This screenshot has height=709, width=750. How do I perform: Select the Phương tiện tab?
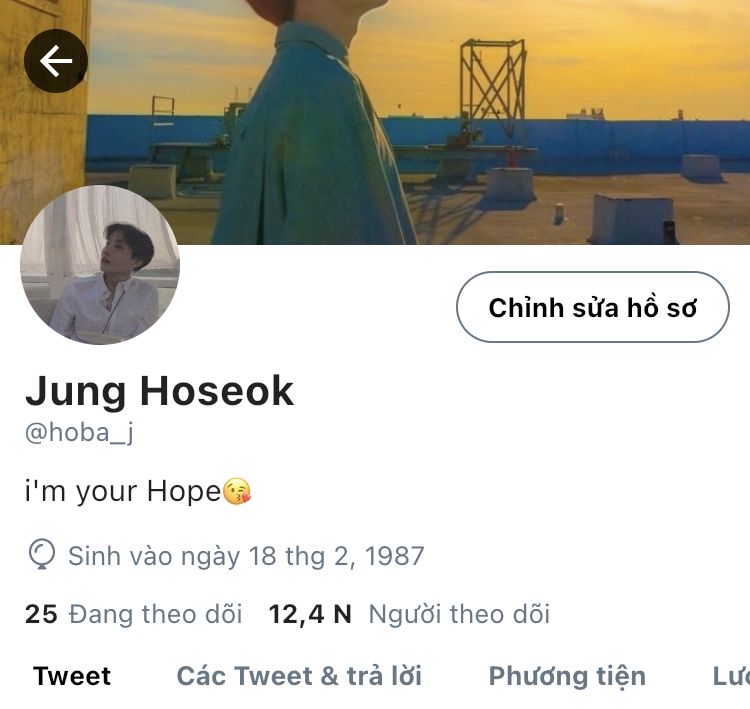[567, 677]
